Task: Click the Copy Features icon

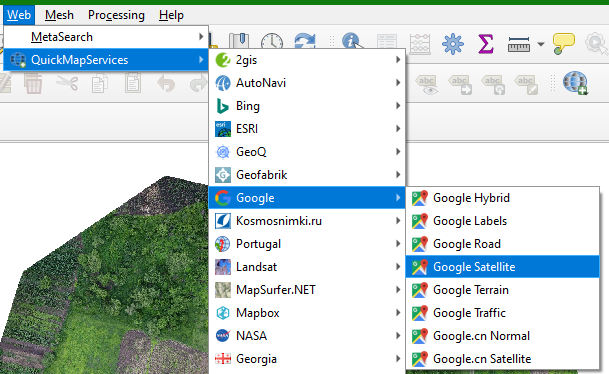Action: click(100, 83)
